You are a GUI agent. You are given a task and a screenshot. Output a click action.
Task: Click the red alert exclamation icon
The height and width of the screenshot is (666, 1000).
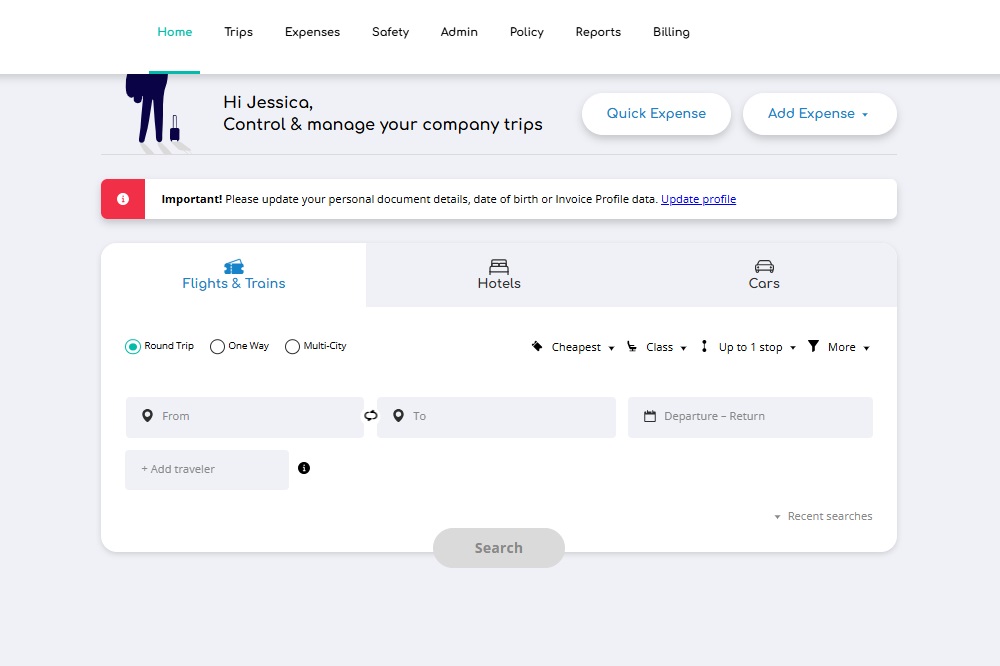tap(123, 199)
